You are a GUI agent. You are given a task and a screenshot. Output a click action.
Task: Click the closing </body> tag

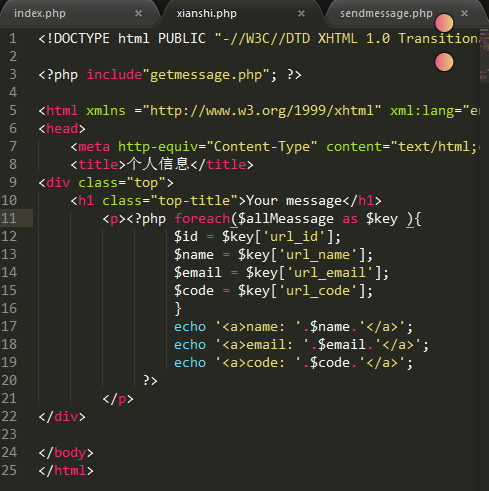66,453
